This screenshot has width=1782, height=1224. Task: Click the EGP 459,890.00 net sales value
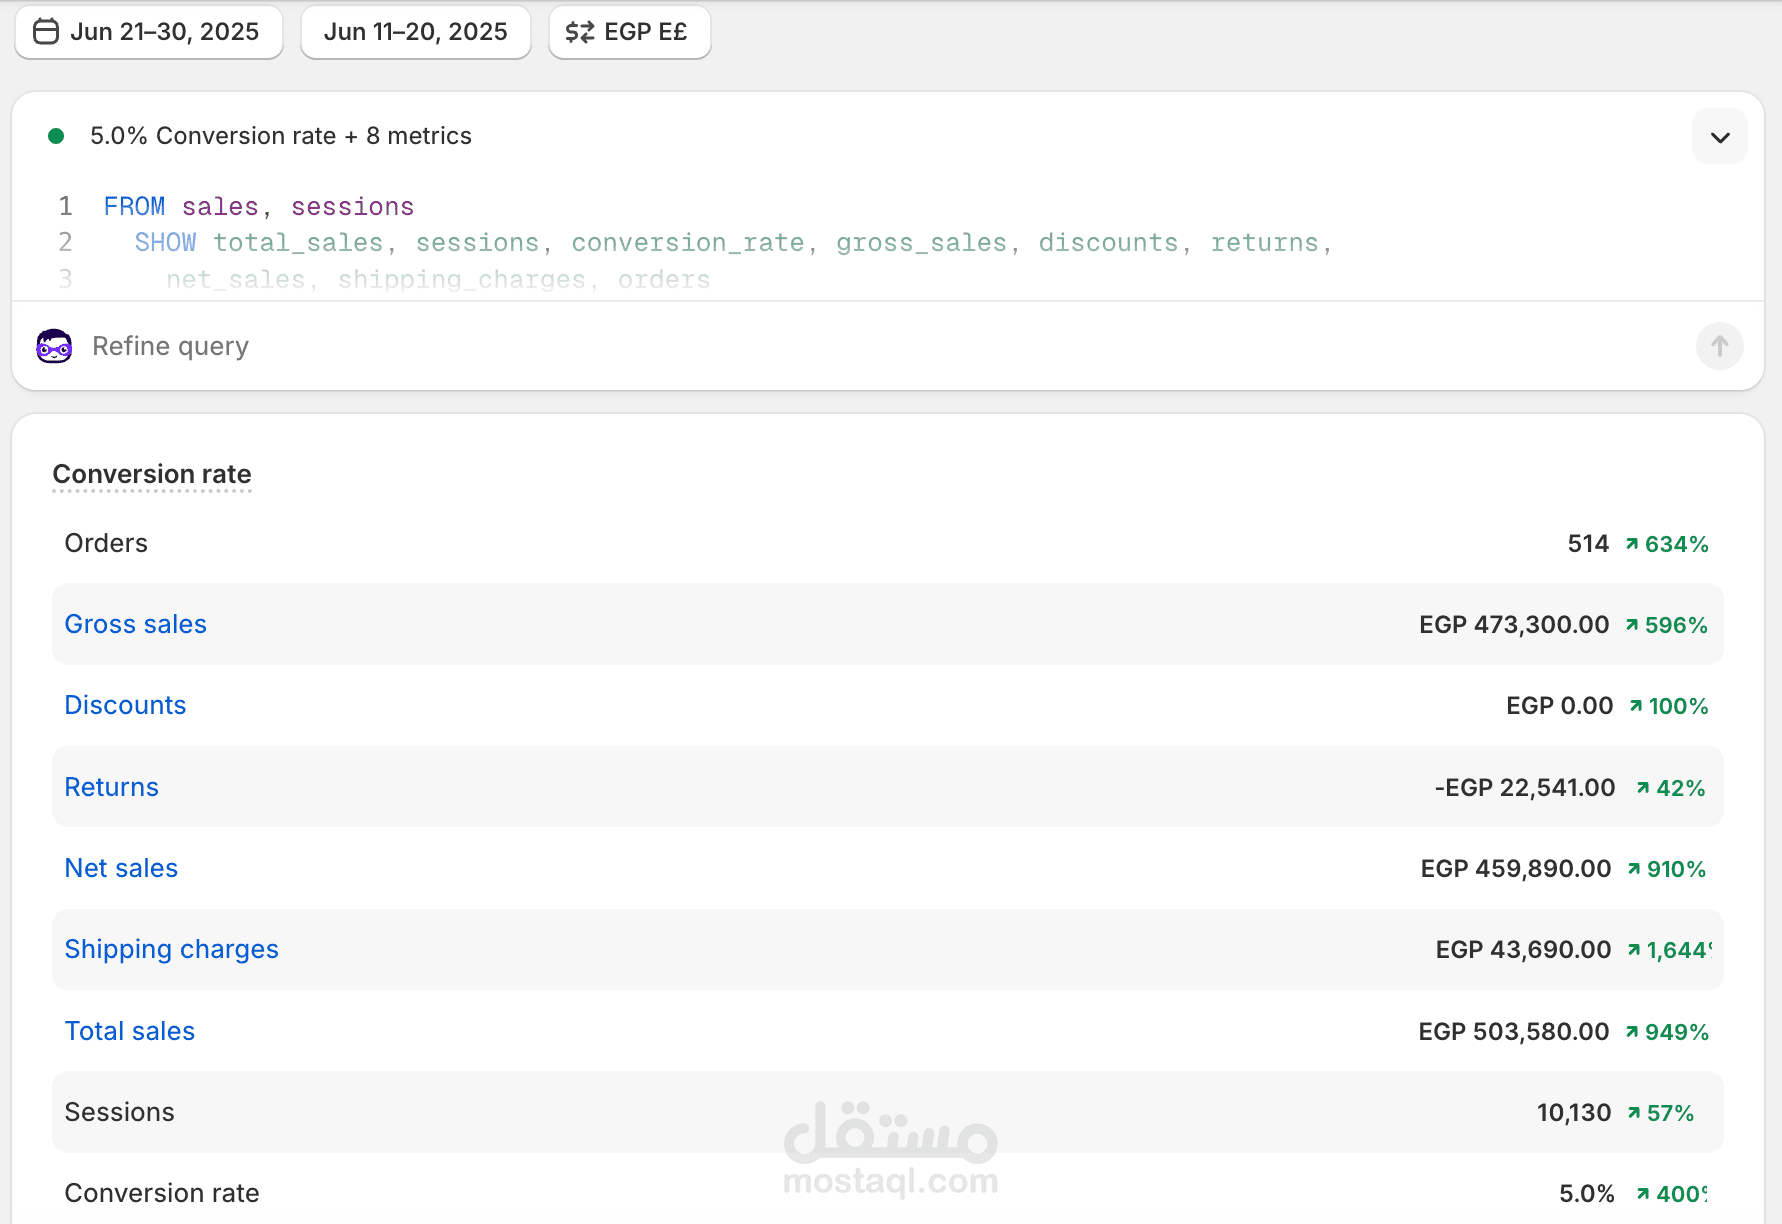(1516, 869)
